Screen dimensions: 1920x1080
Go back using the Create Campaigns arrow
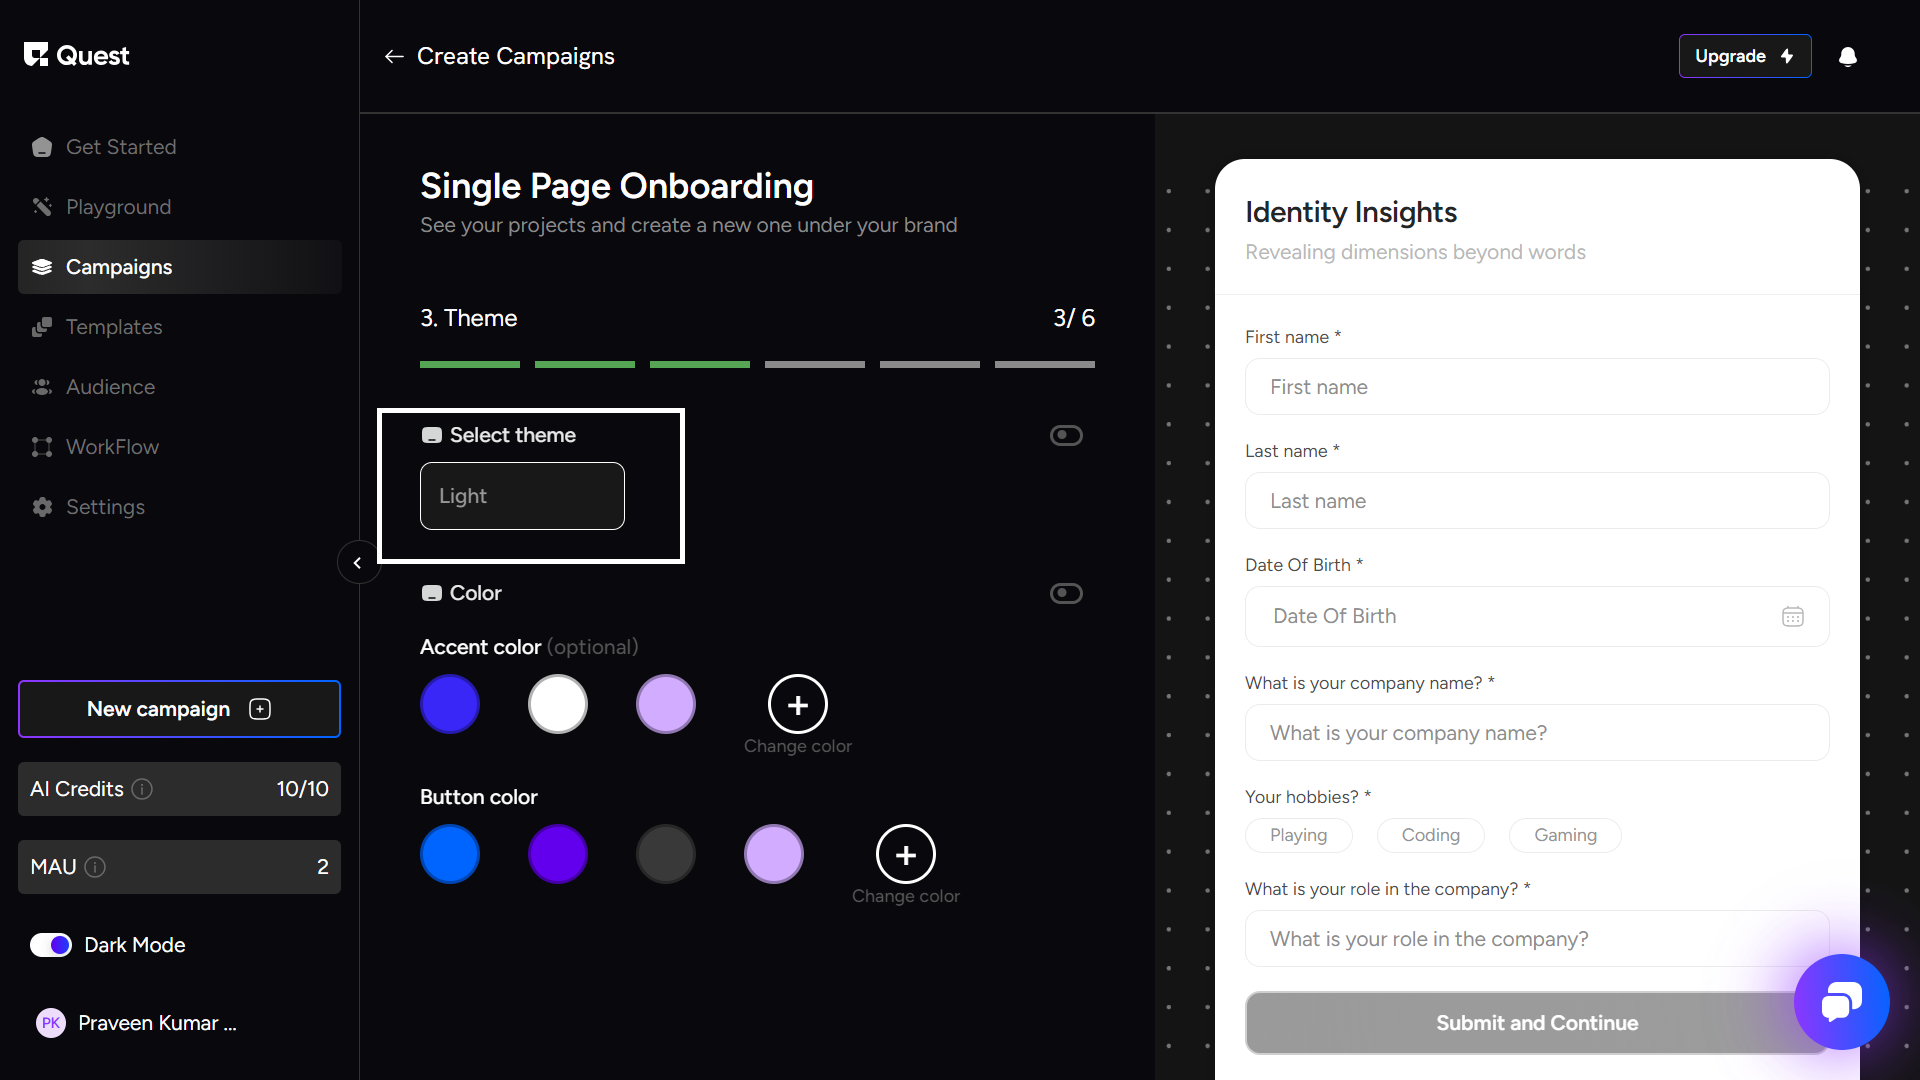point(394,57)
